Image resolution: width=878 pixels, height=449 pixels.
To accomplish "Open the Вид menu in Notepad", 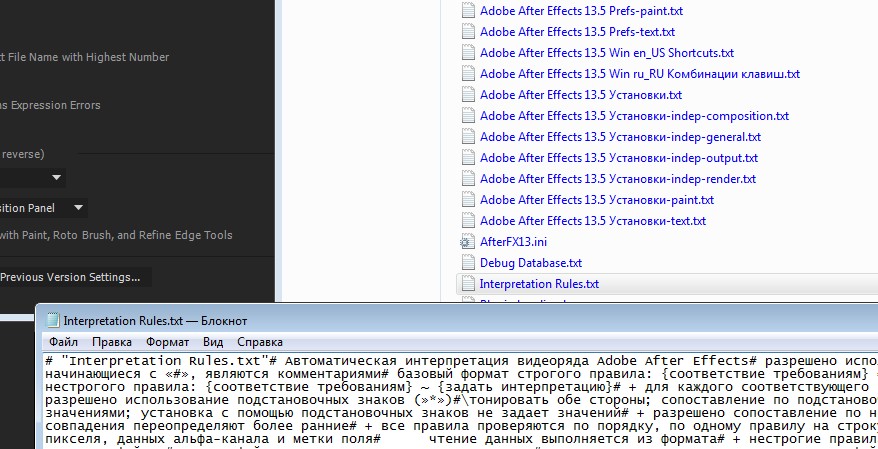I will click(x=213, y=342).
